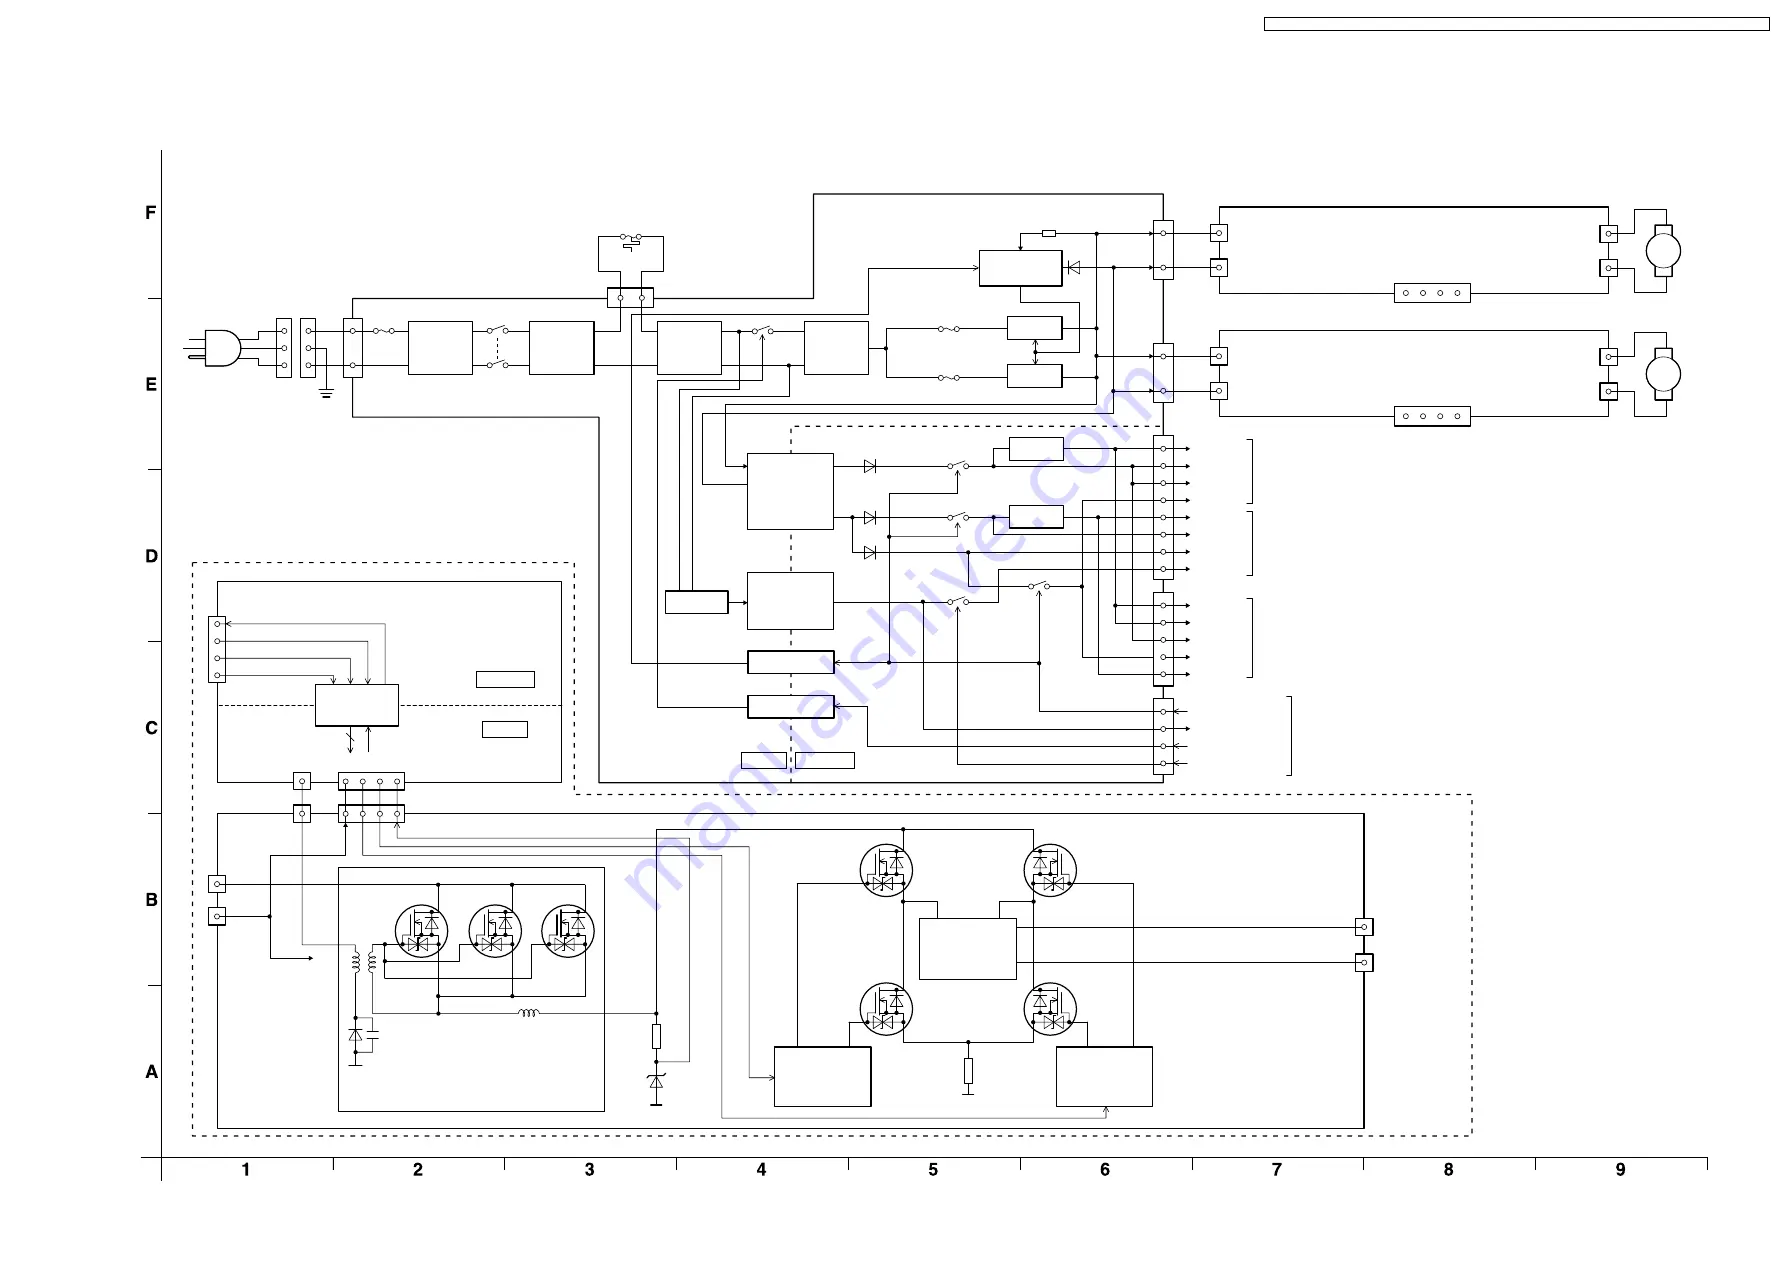Image resolution: width=1787 pixels, height=1263 pixels.
Task: Click row label B
Action: pyautogui.click(x=151, y=900)
